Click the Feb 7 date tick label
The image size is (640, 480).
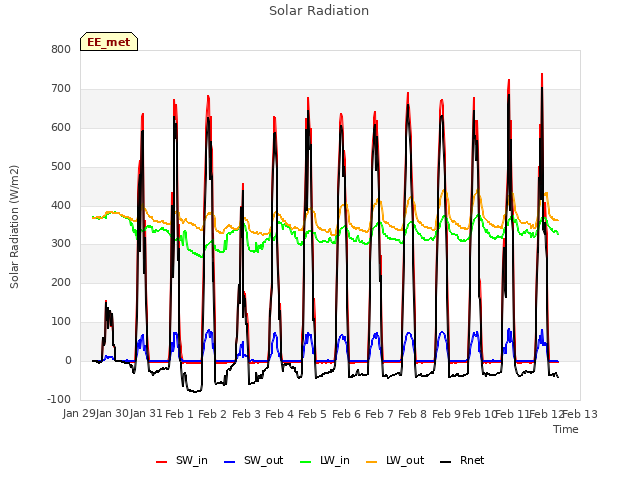coord(379,414)
